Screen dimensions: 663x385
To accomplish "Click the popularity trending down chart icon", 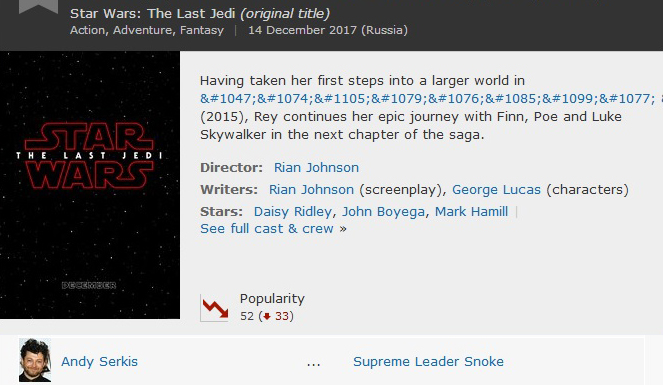I will click(214, 308).
